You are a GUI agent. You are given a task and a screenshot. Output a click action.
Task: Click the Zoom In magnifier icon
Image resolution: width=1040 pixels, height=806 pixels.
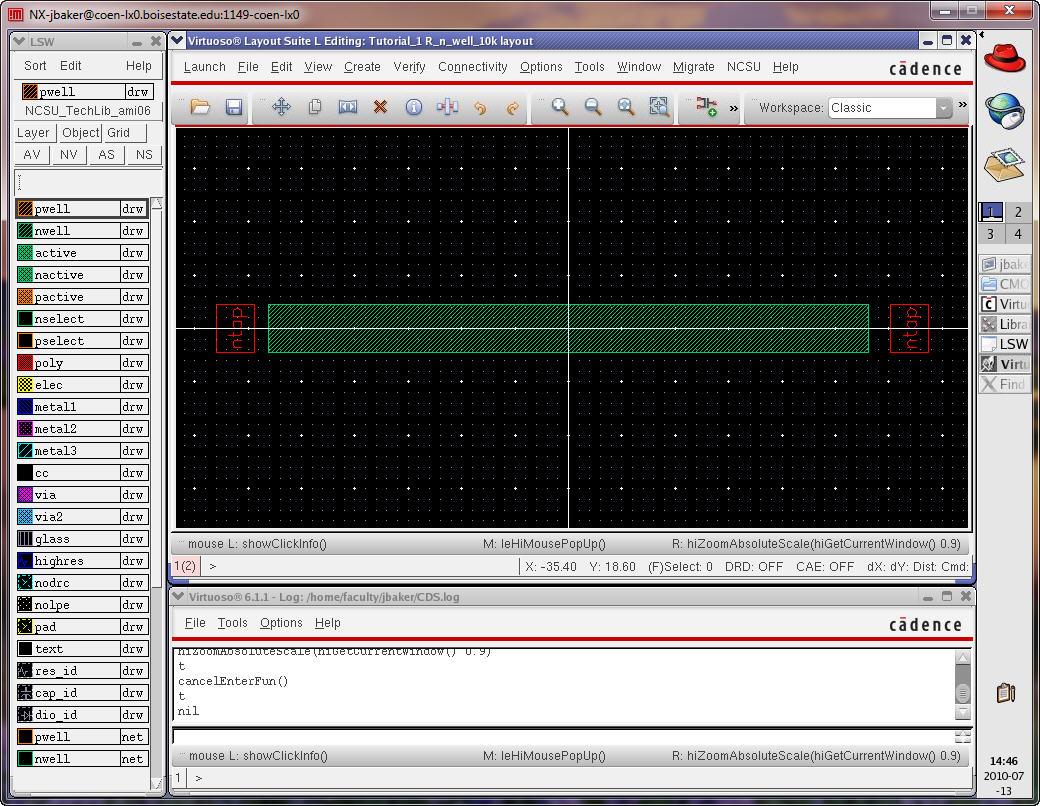coord(560,107)
